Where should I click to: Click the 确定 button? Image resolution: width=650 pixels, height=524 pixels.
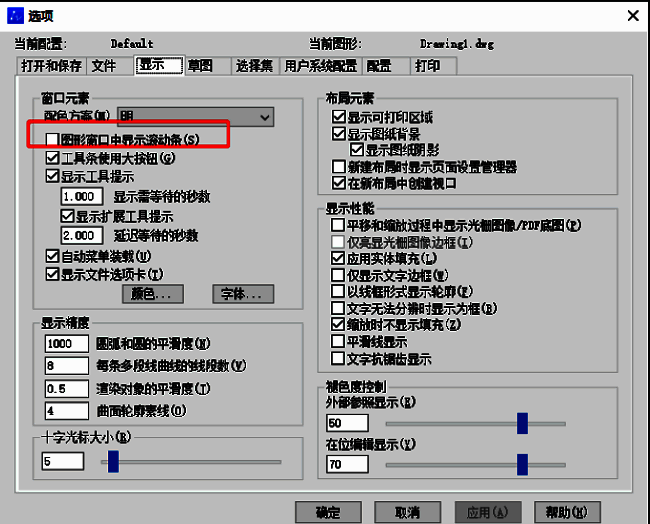pyautogui.click(x=328, y=512)
